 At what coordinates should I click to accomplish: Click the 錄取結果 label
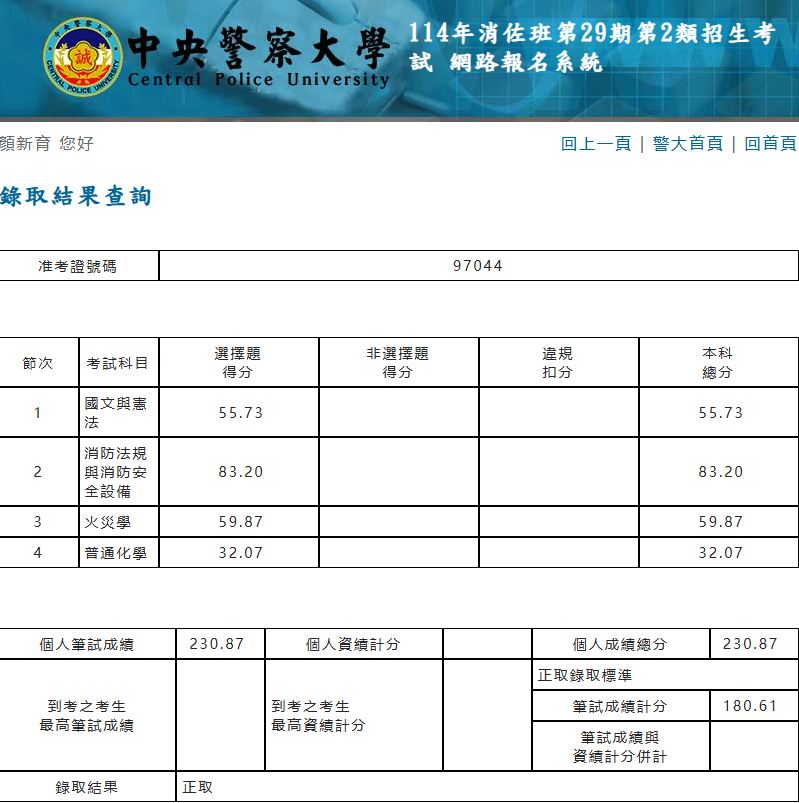[87, 788]
